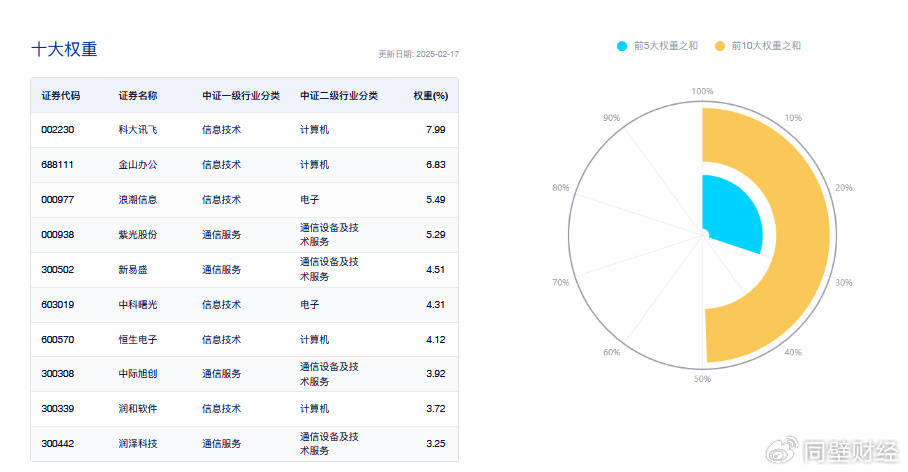The width and height of the screenshot is (908, 472).
Task: Select stock code 000977
Action: coord(57,200)
